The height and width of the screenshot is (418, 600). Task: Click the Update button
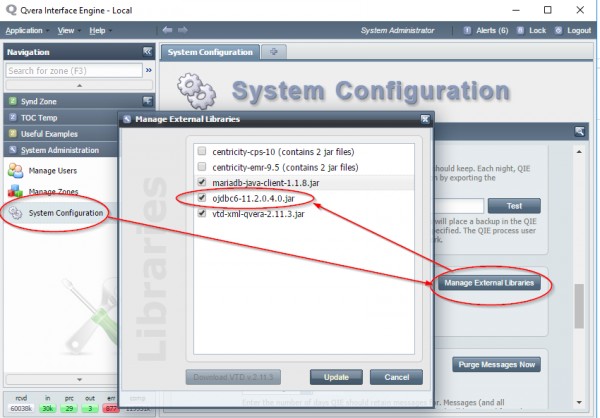coord(335,377)
